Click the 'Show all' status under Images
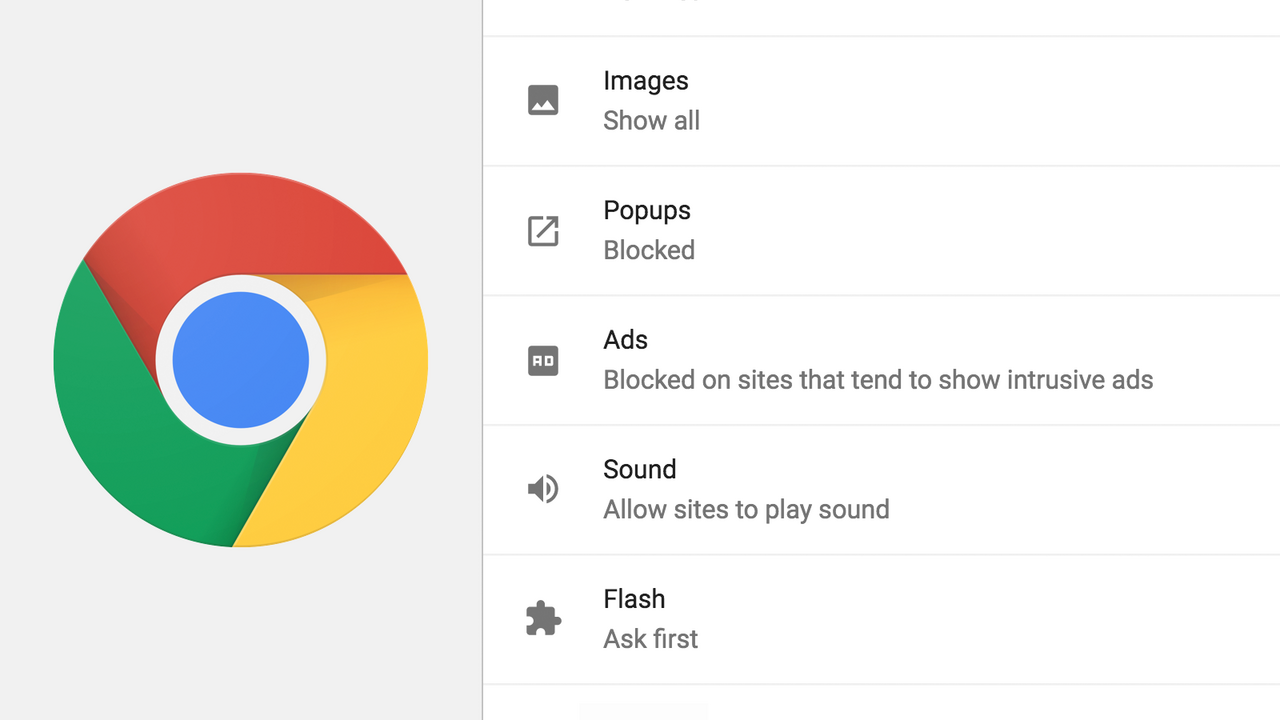This screenshot has width=1280, height=720. click(x=651, y=120)
